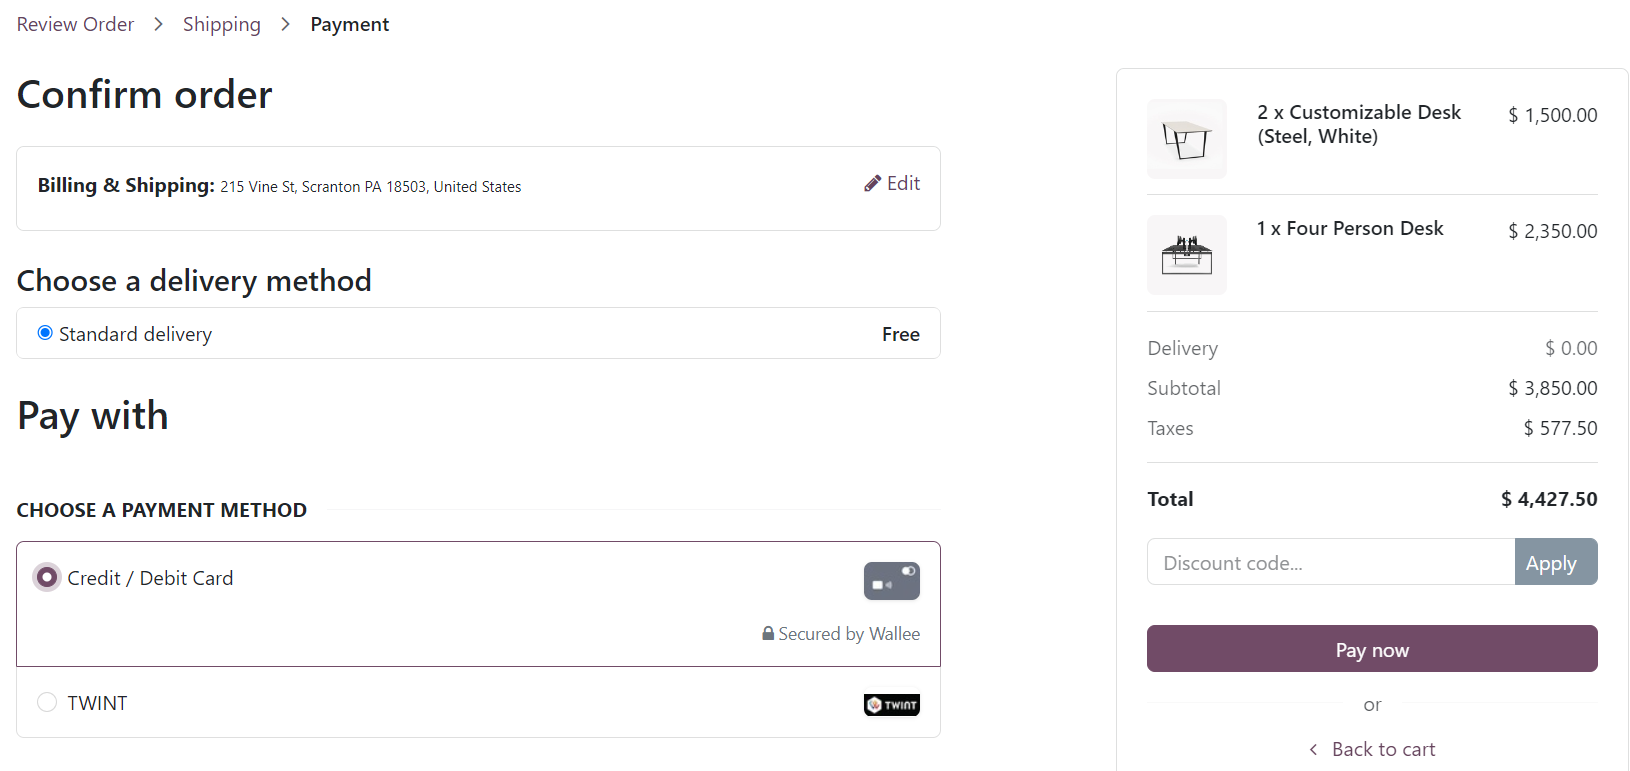This screenshot has height=771, width=1630.
Task: Click the Back to cart link
Action: click(x=1383, y=749)
